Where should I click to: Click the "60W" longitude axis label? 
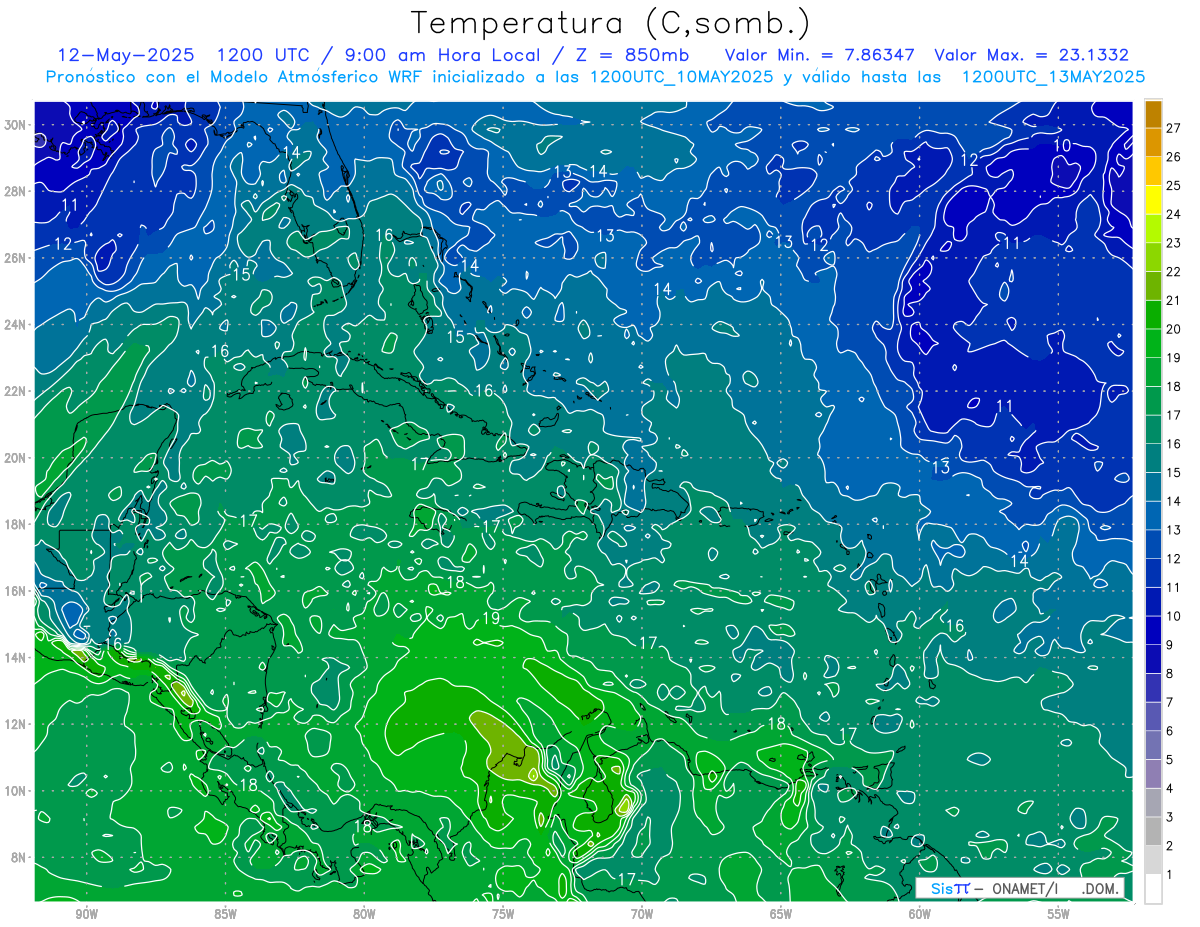click(x=920, y=914)
